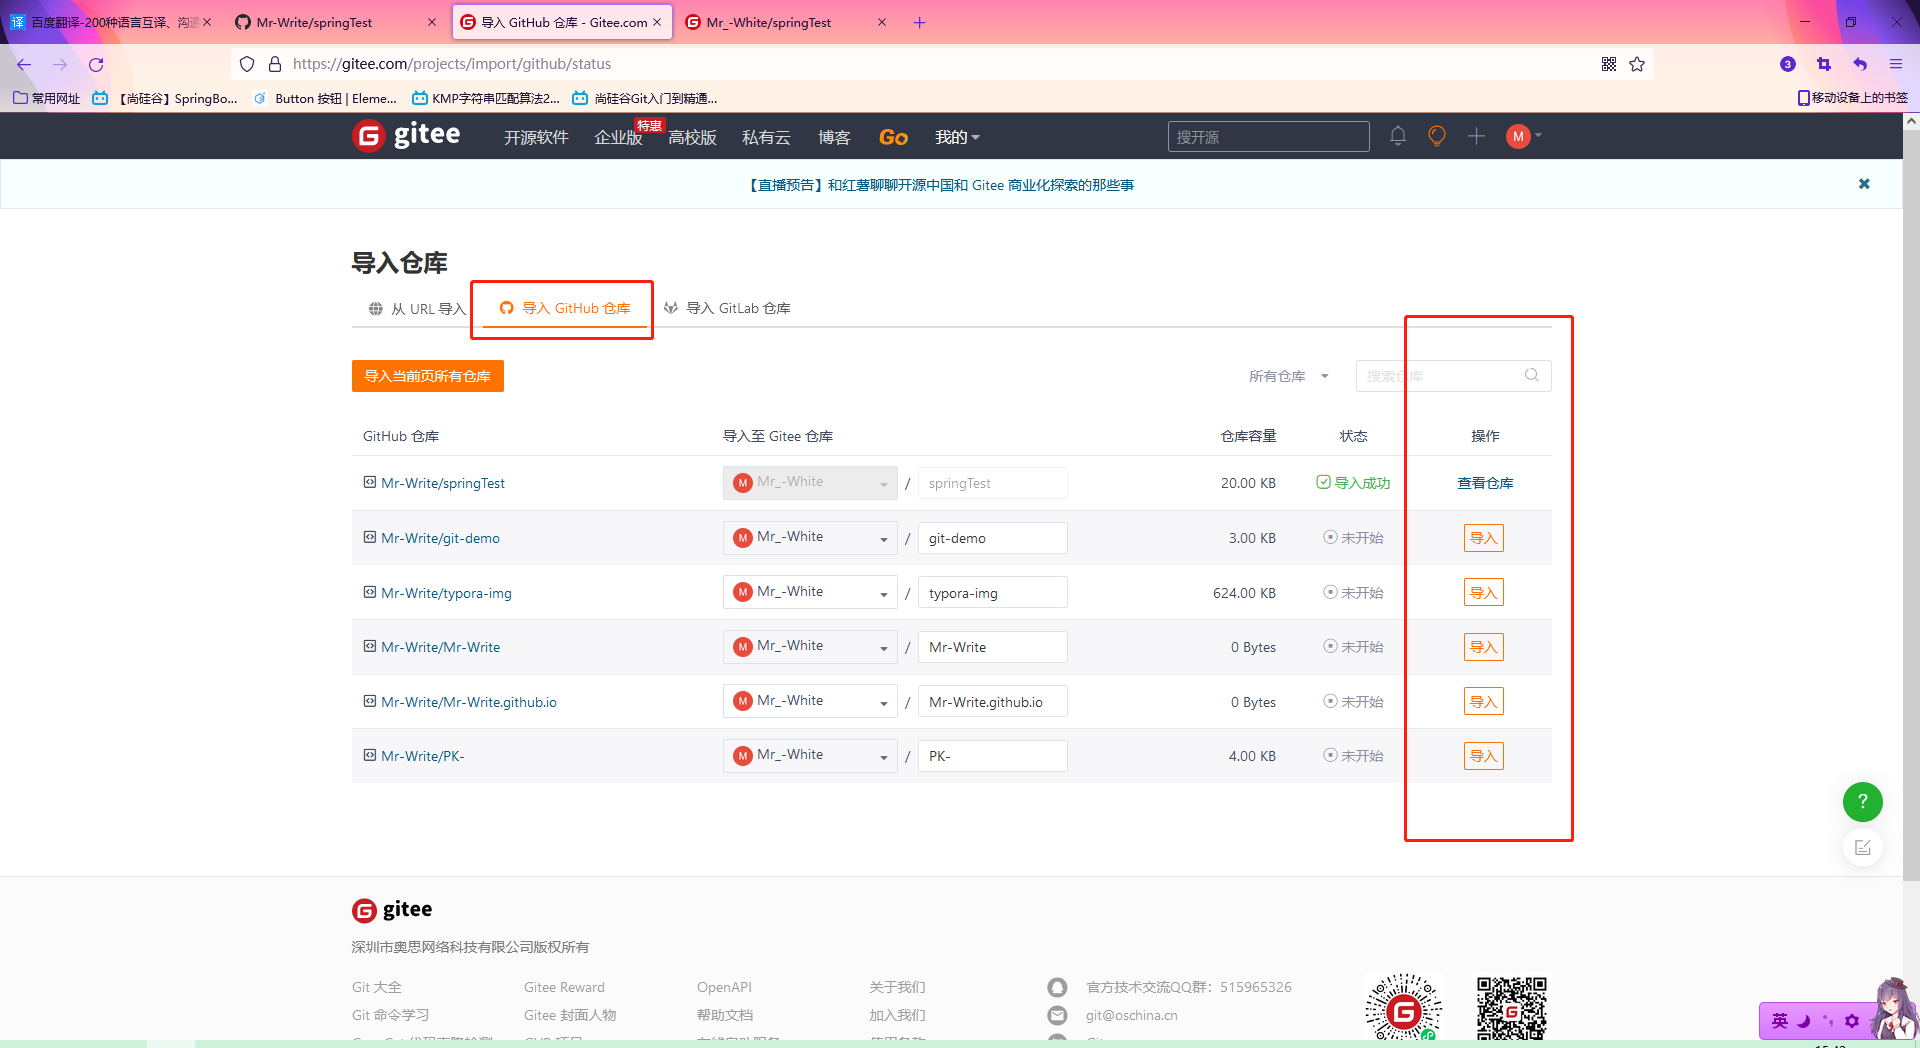Click the git-demo repository name field

coord(993,538)
